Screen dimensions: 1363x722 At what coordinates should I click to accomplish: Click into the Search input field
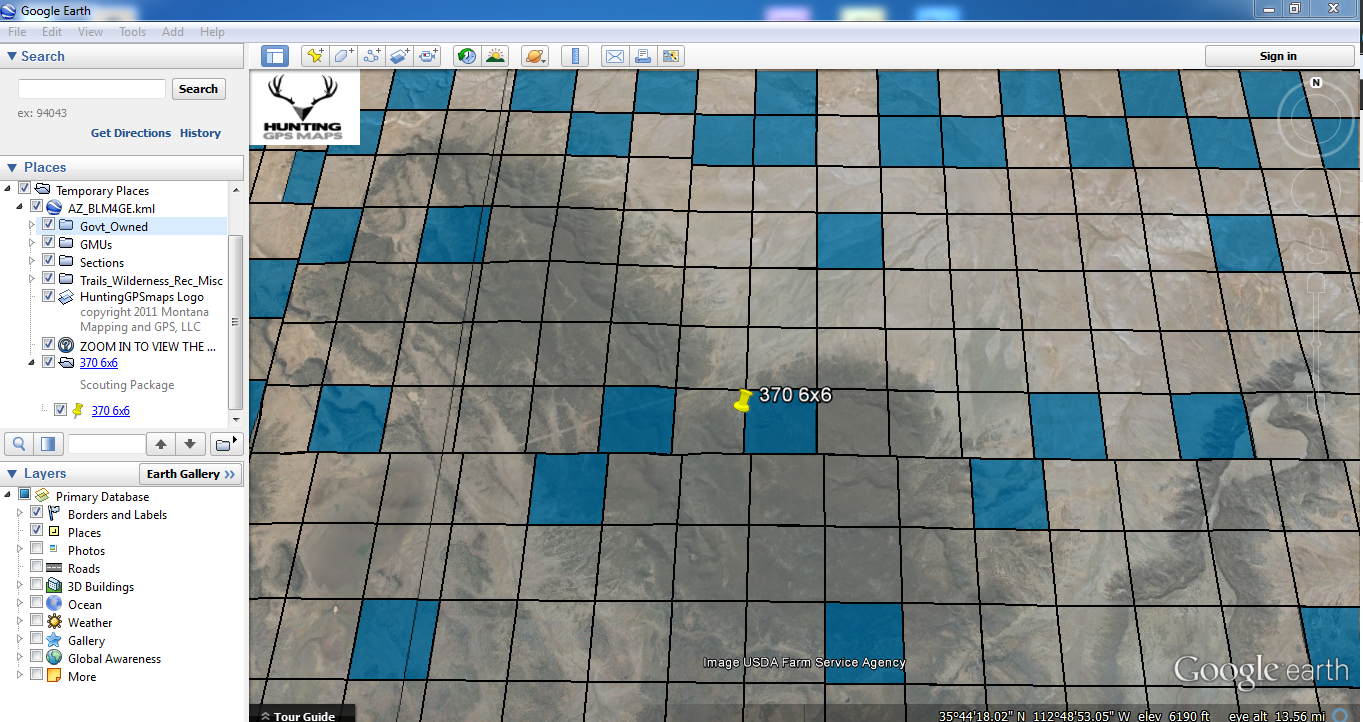pos(92,89)
